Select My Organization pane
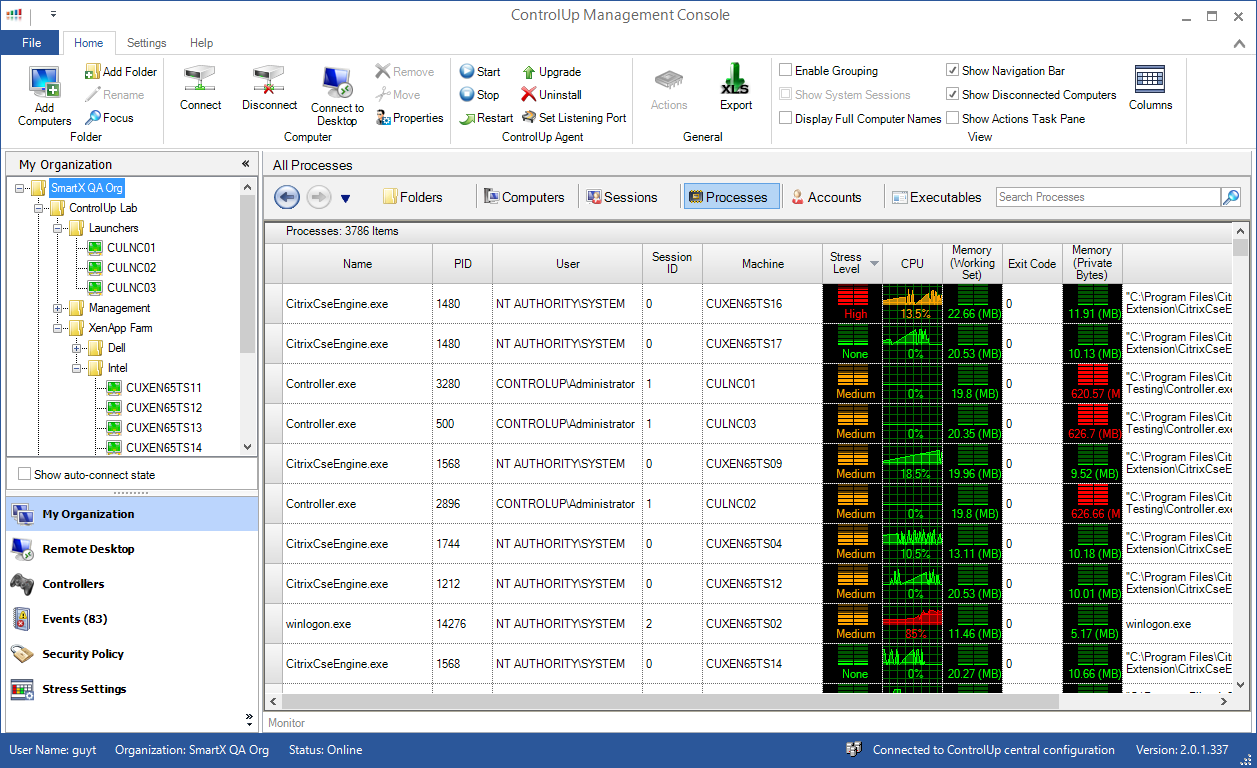 (x=130, y=514)
